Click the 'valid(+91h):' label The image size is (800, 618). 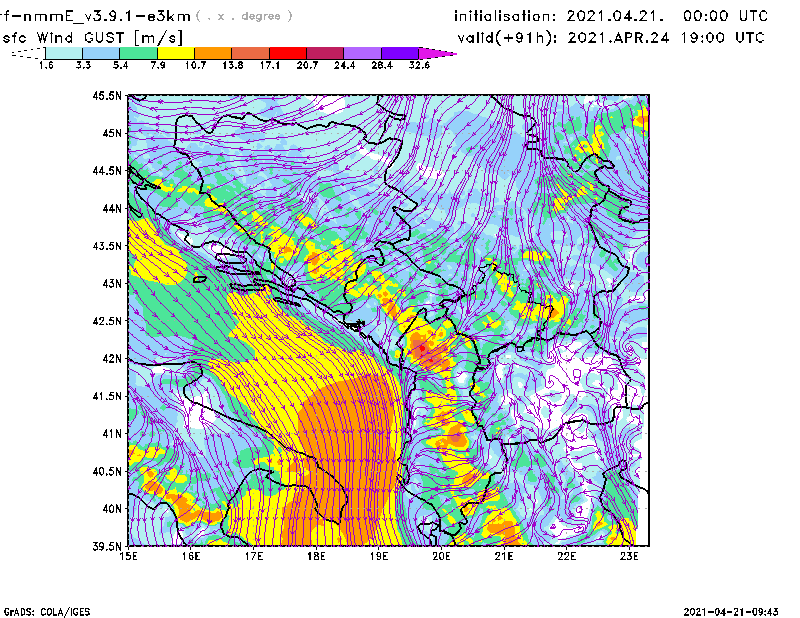click(x=508, y=38)
